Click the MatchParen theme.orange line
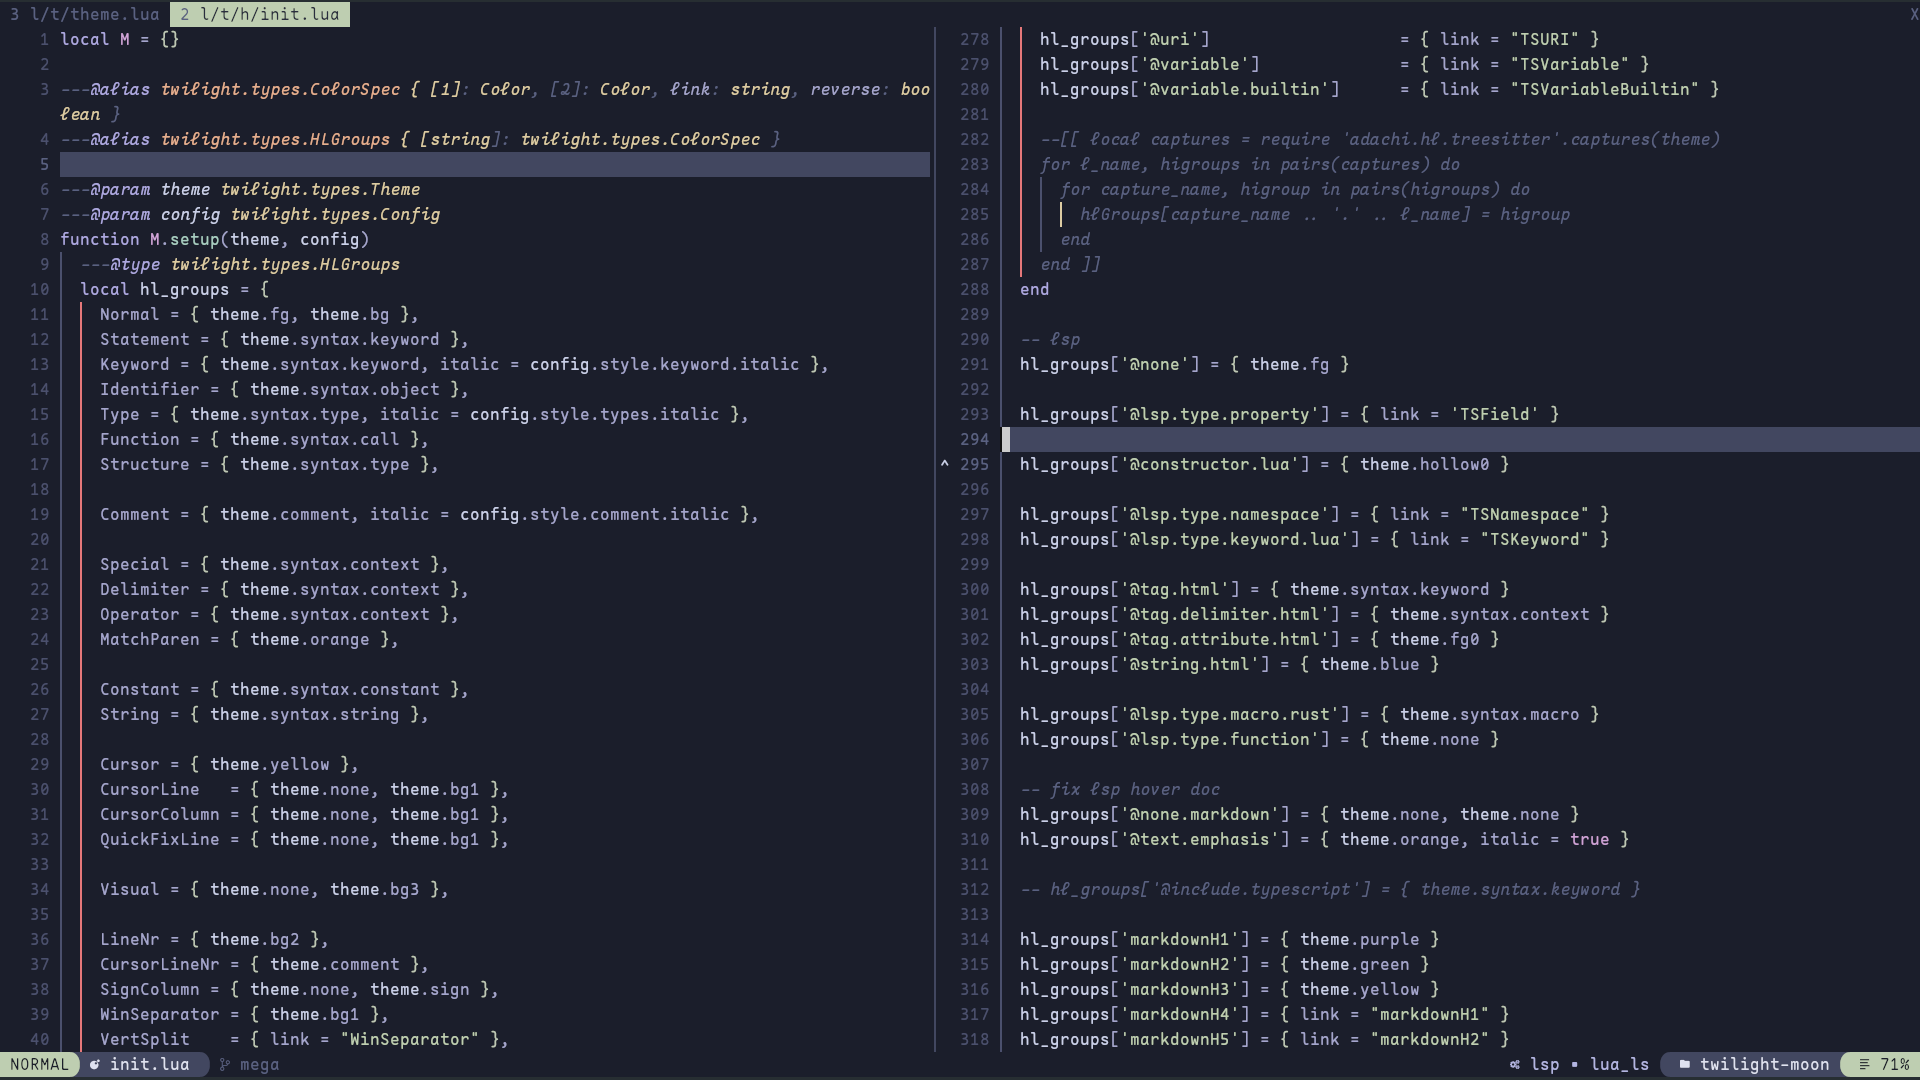 click(249, 639)
